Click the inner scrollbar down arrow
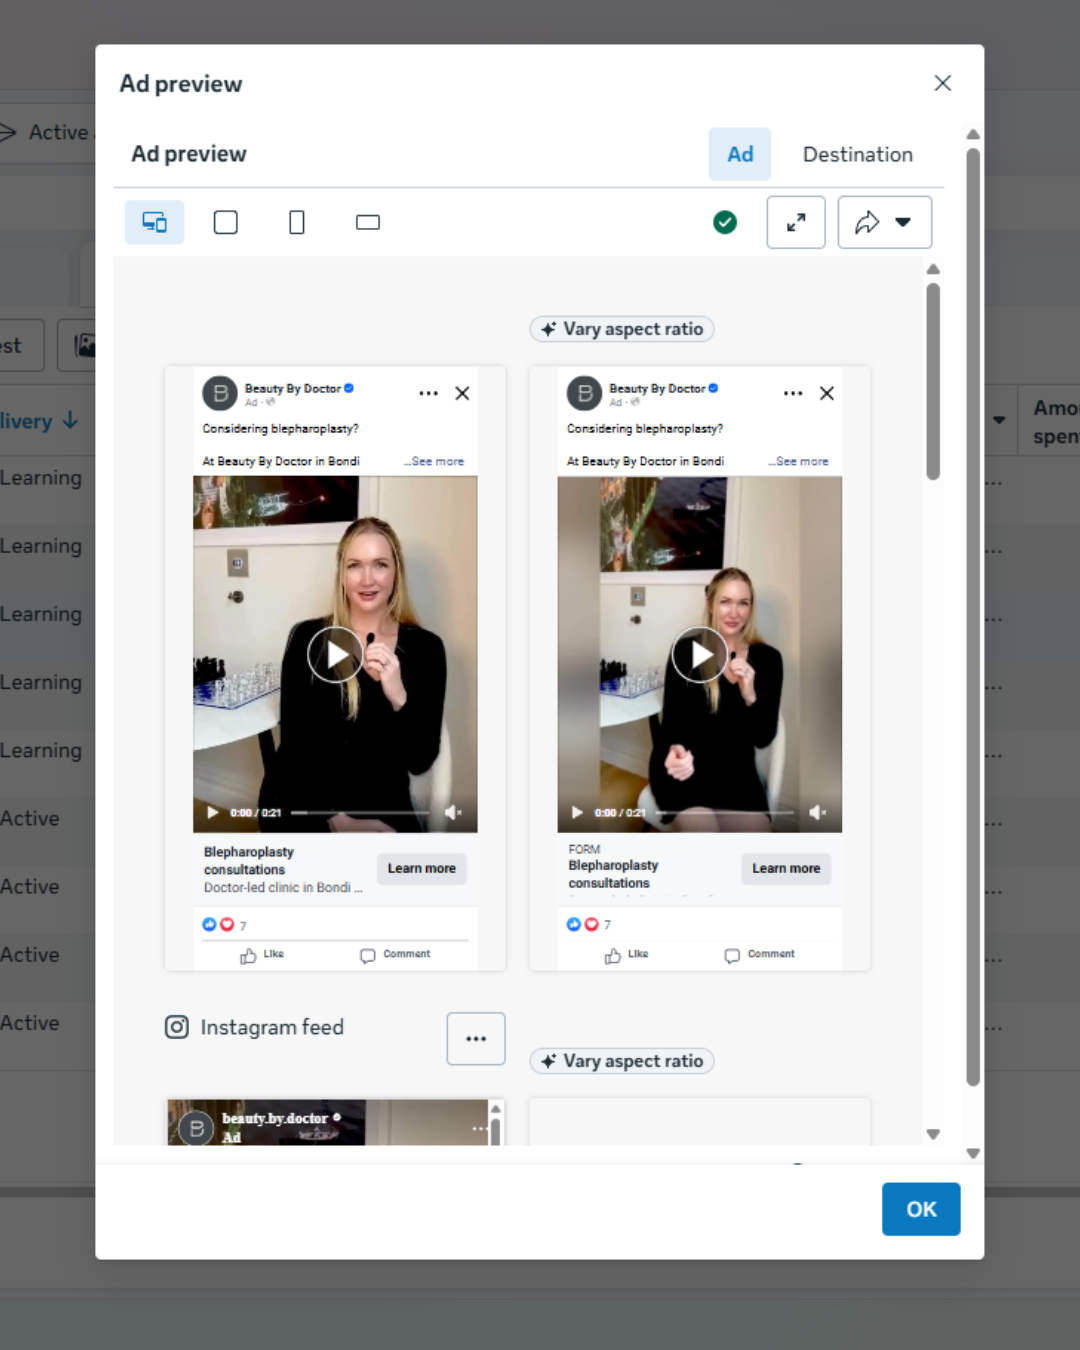1080x1350 pixels. [x=933, y=1134]
